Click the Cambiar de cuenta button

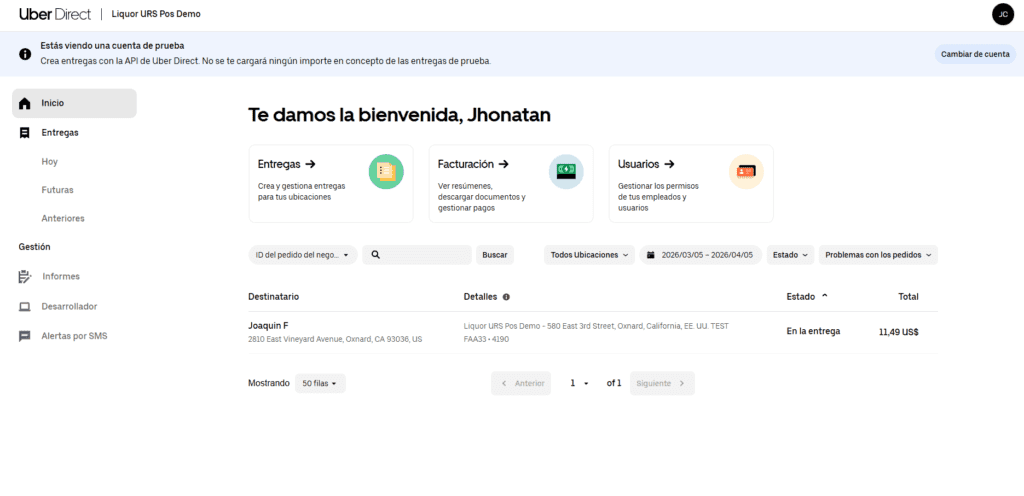click(975, 54)
